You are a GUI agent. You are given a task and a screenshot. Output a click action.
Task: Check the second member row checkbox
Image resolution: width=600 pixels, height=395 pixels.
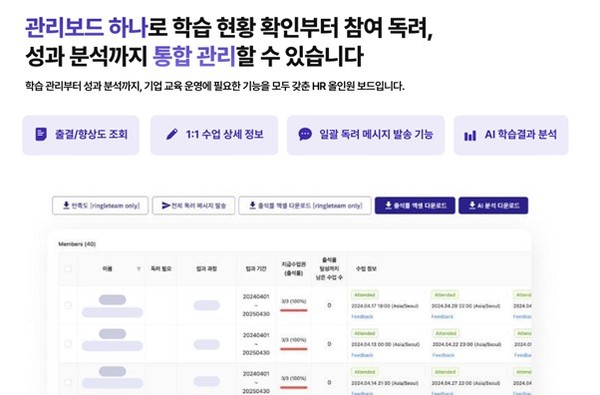pyautogui.click(x=68, y=344)
